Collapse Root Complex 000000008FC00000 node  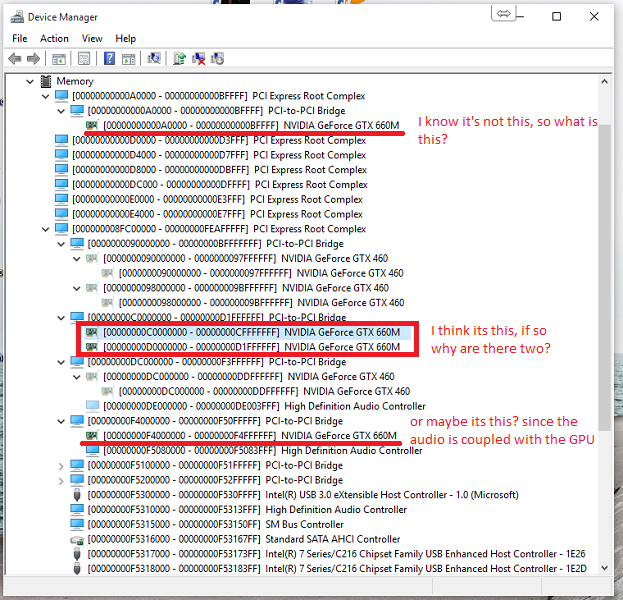click(x=46, y=229)
